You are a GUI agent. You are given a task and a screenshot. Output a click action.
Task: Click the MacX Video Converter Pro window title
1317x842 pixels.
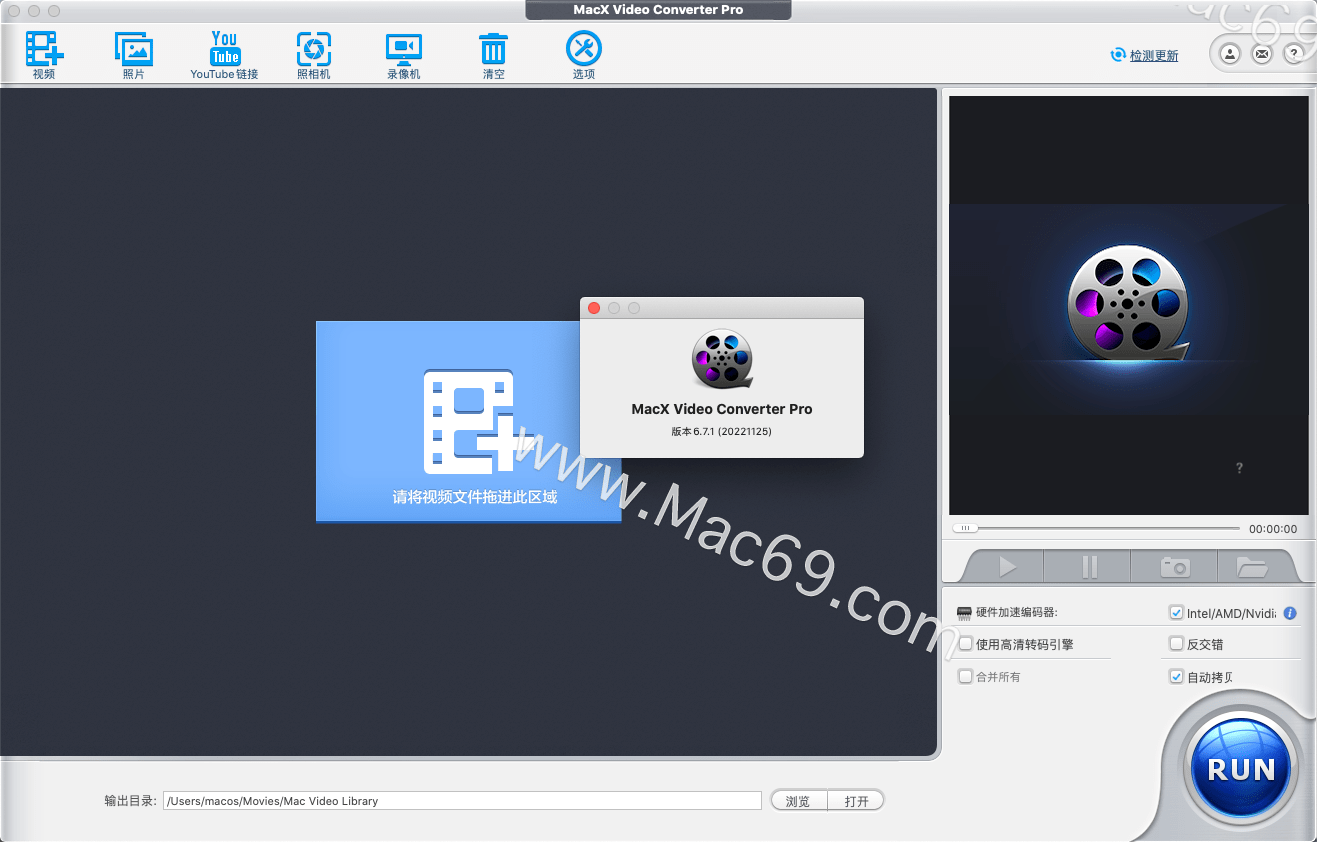point(658,9)
